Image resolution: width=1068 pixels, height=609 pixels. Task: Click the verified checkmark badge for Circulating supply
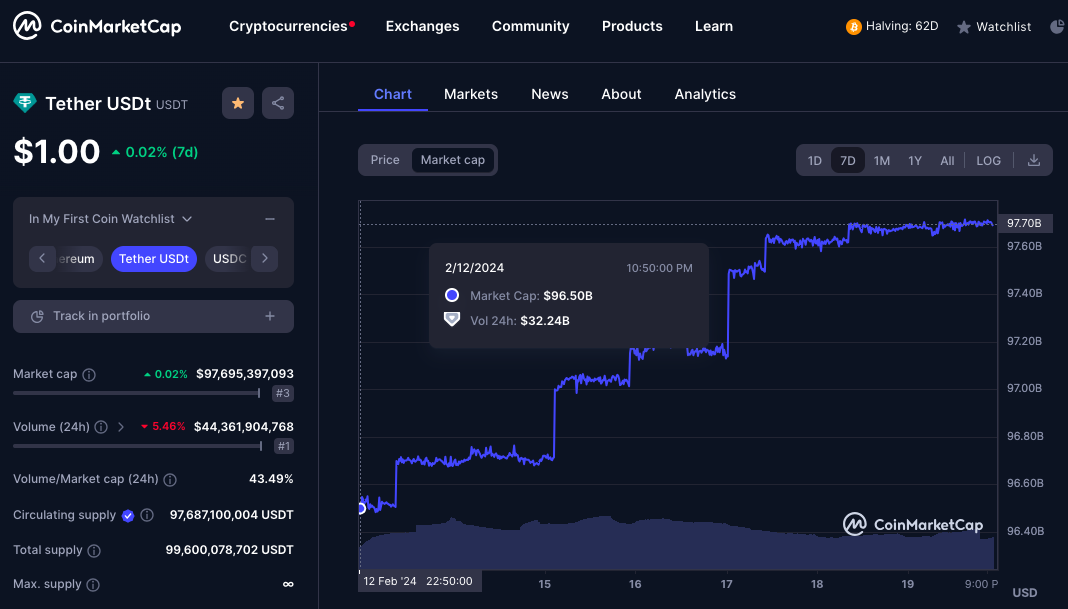[x=128, y=516]
